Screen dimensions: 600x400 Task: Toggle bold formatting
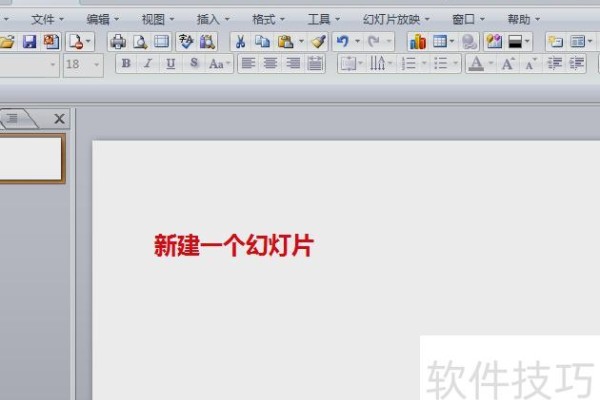pos(126,64)
